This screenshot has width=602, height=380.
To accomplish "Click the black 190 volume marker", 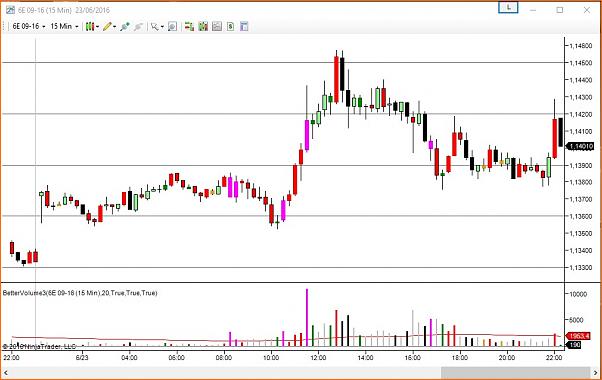I will pyautogui.click(x=574, y=345).
